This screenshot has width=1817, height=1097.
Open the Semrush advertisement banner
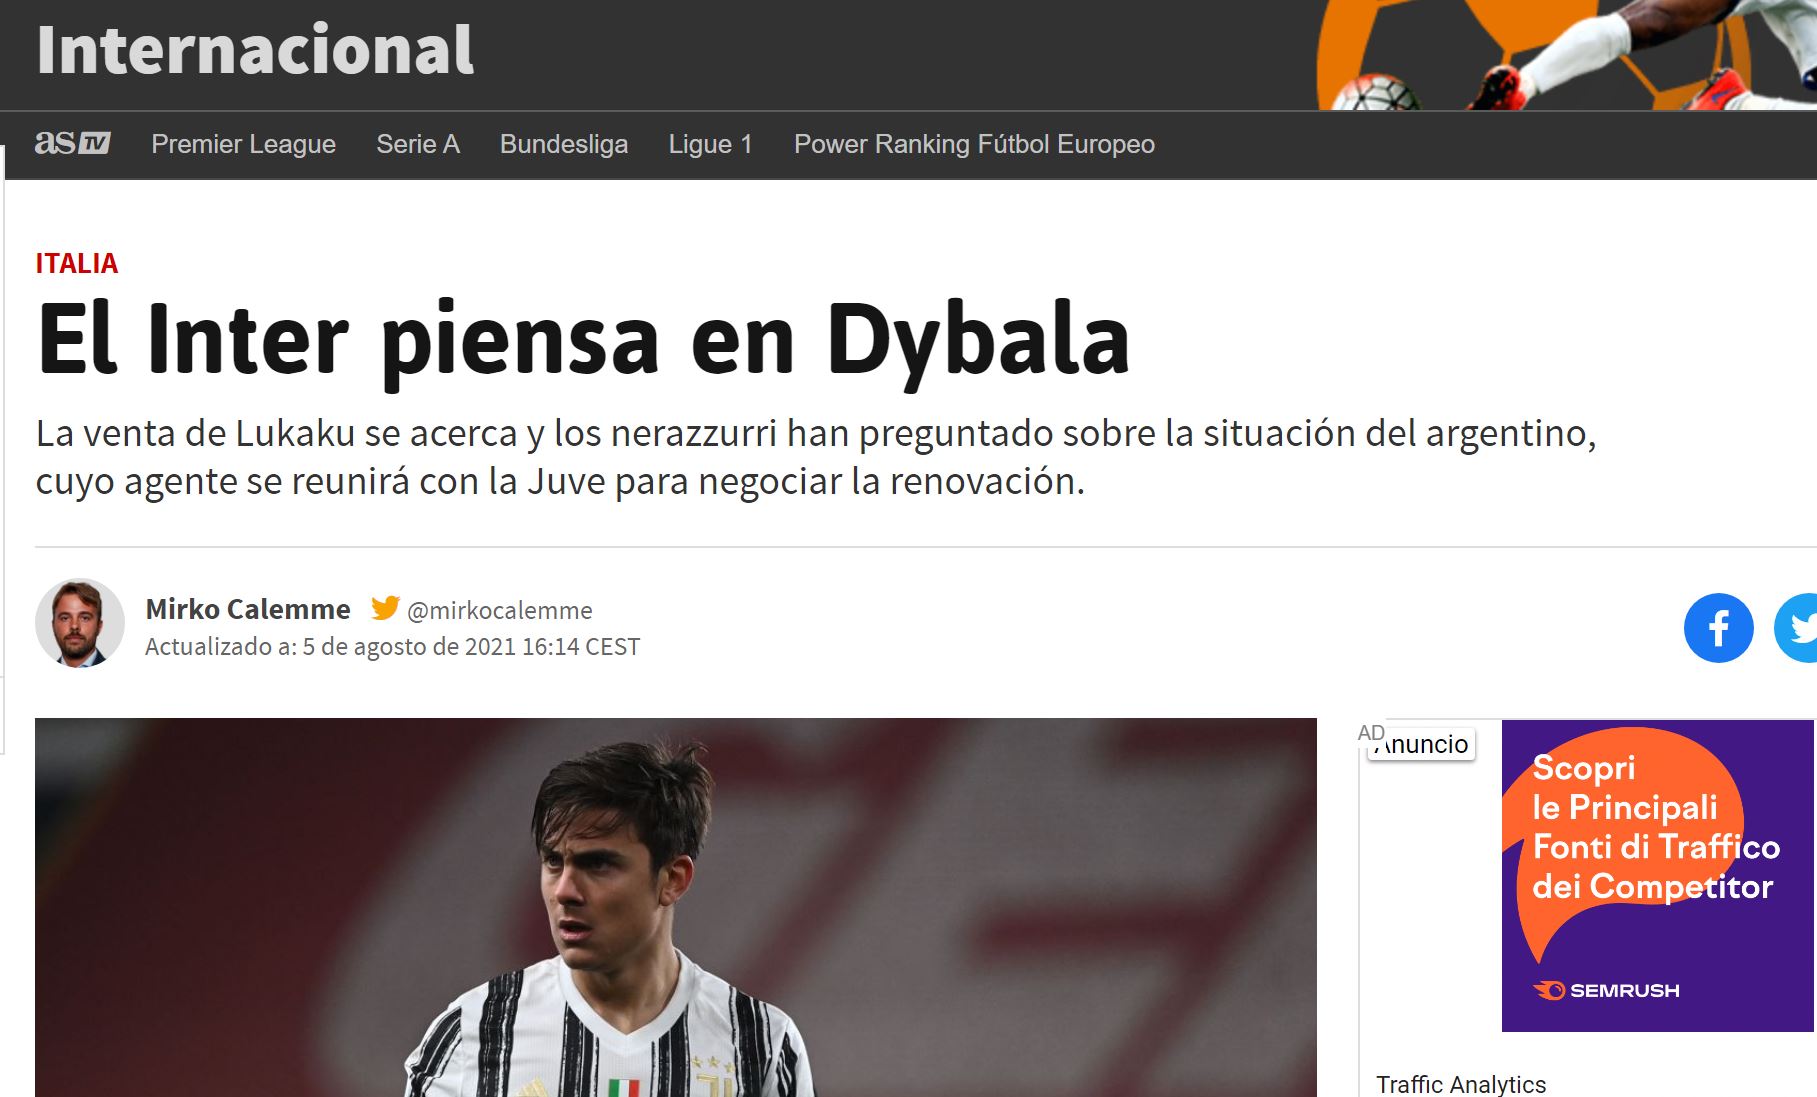click(x=1657, y=875)
